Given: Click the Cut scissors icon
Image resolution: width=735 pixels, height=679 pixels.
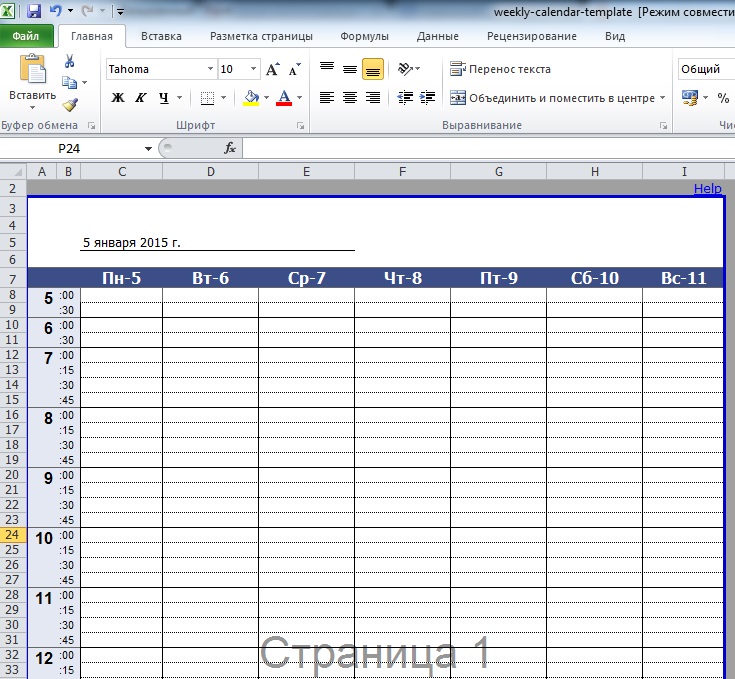Looking at the screenshot, I should [69, 62].
